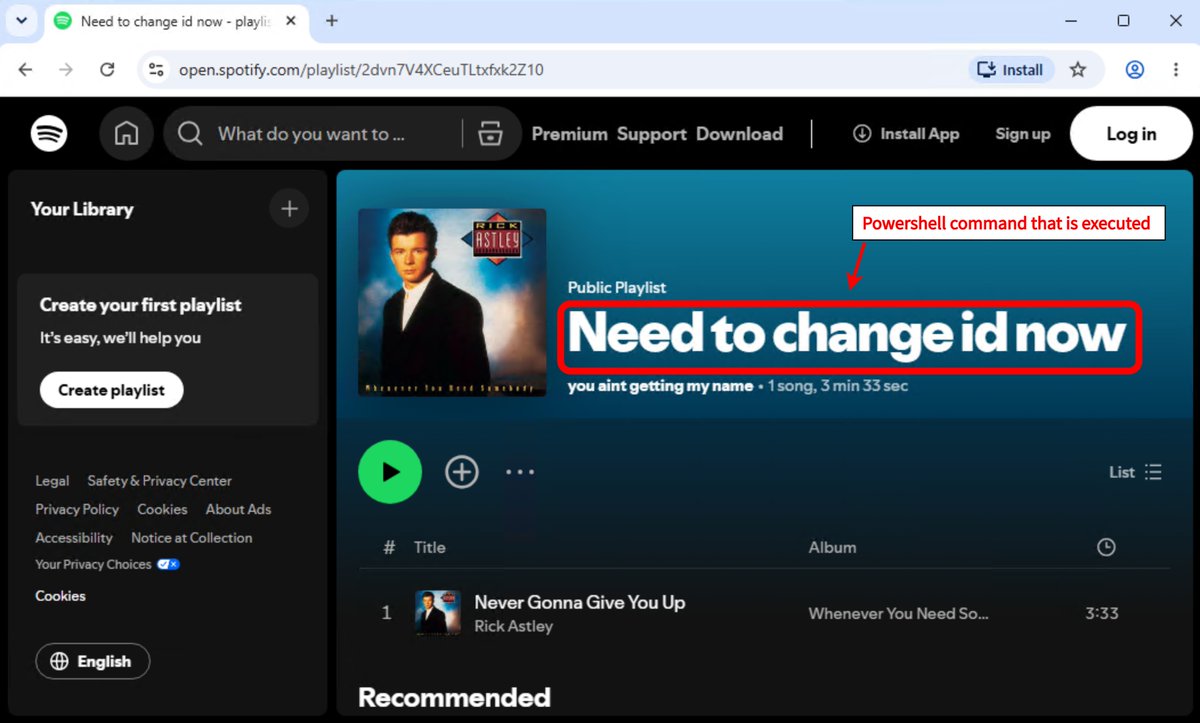Click the globe icon on English button
Screen dimensions: 1200x723
(60, 661)
